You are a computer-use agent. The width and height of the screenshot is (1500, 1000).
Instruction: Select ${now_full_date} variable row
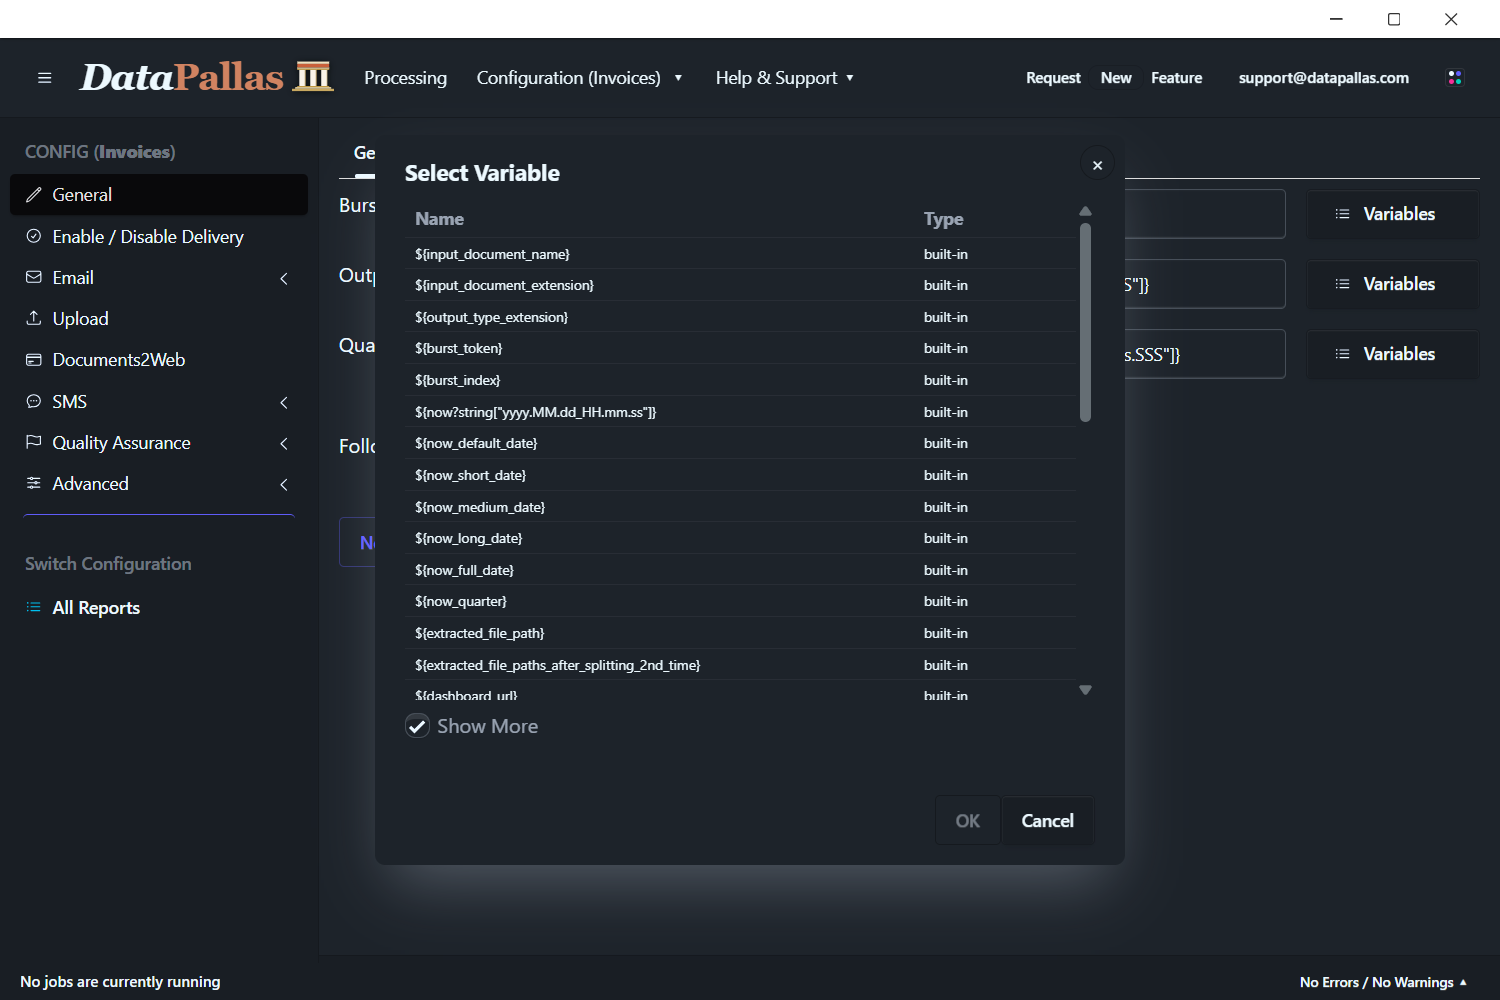point(740,570)
